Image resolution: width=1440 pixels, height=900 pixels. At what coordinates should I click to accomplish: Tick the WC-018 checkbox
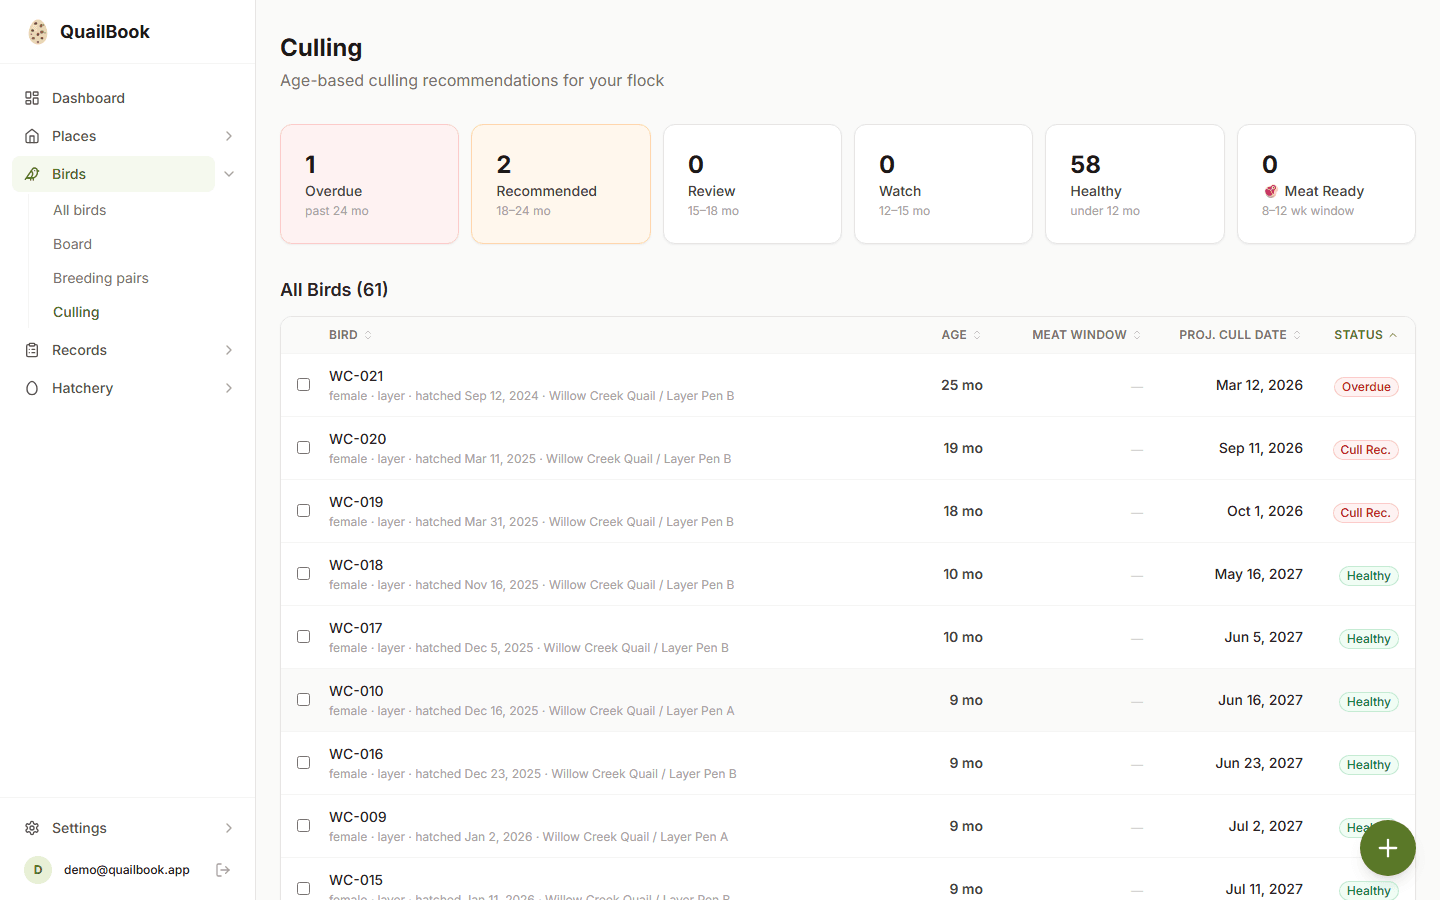[x=303, y=574]
